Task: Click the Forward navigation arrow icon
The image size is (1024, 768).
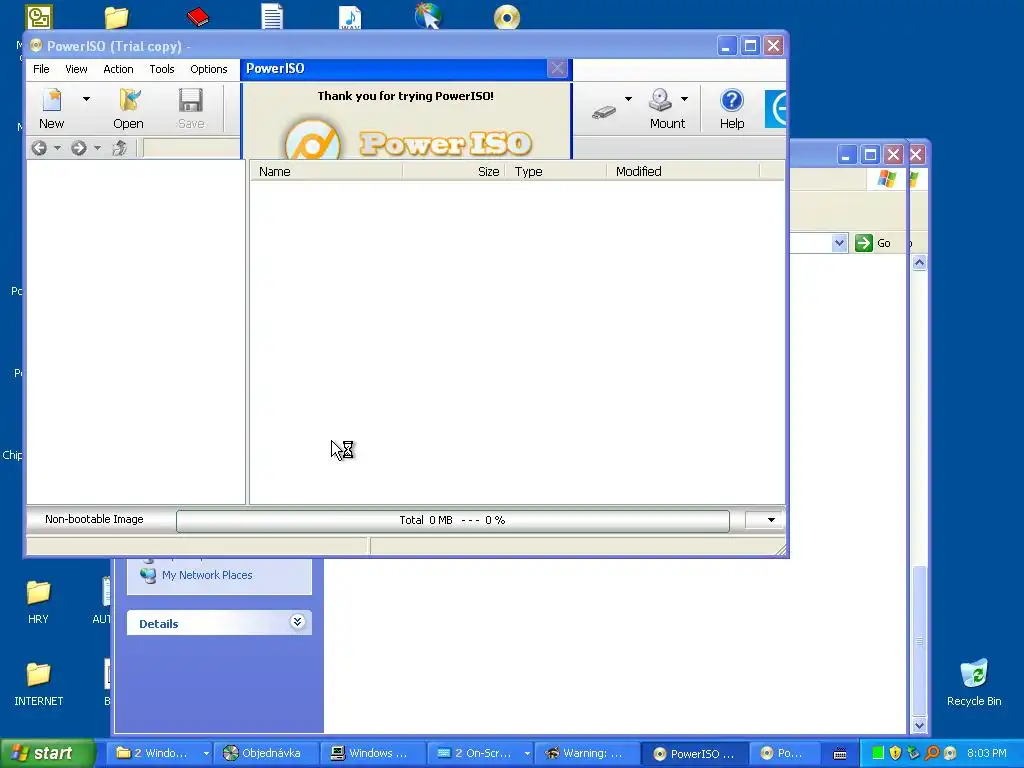Action: [x=79, y=148]
